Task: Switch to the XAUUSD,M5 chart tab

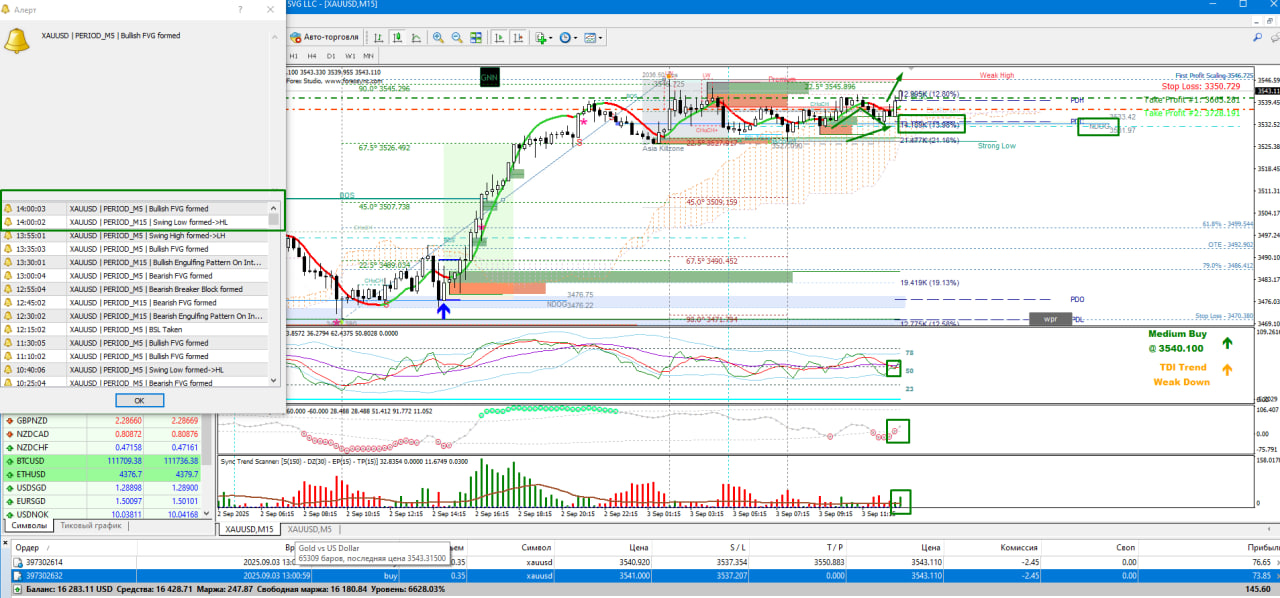Action: (309, 529)
